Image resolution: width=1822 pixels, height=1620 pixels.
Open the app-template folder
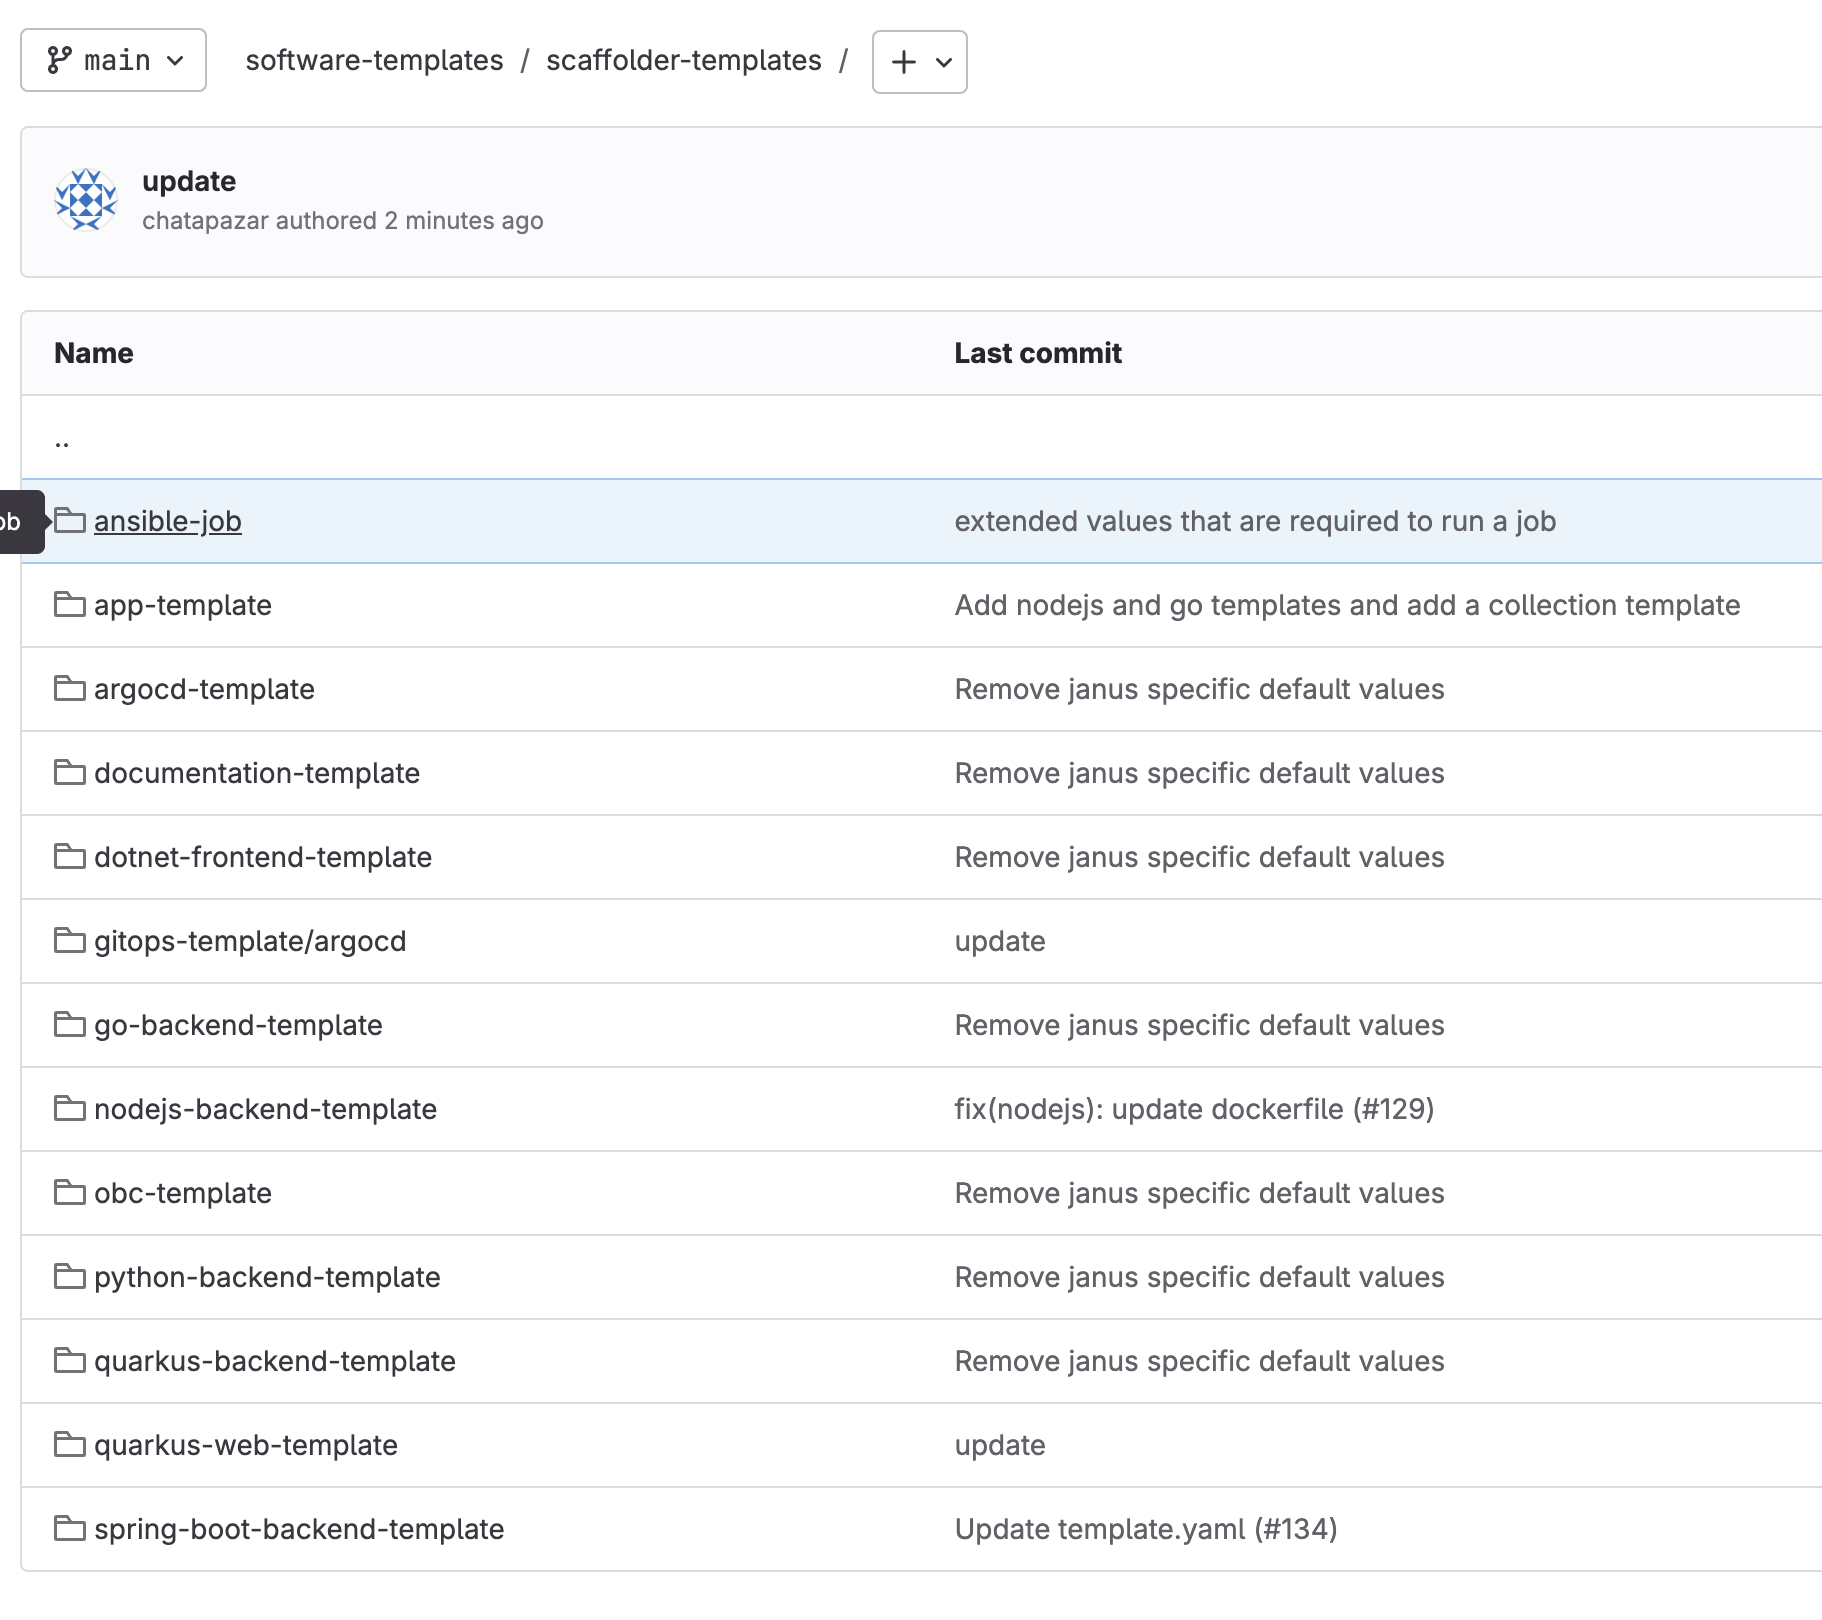[183, 605]
